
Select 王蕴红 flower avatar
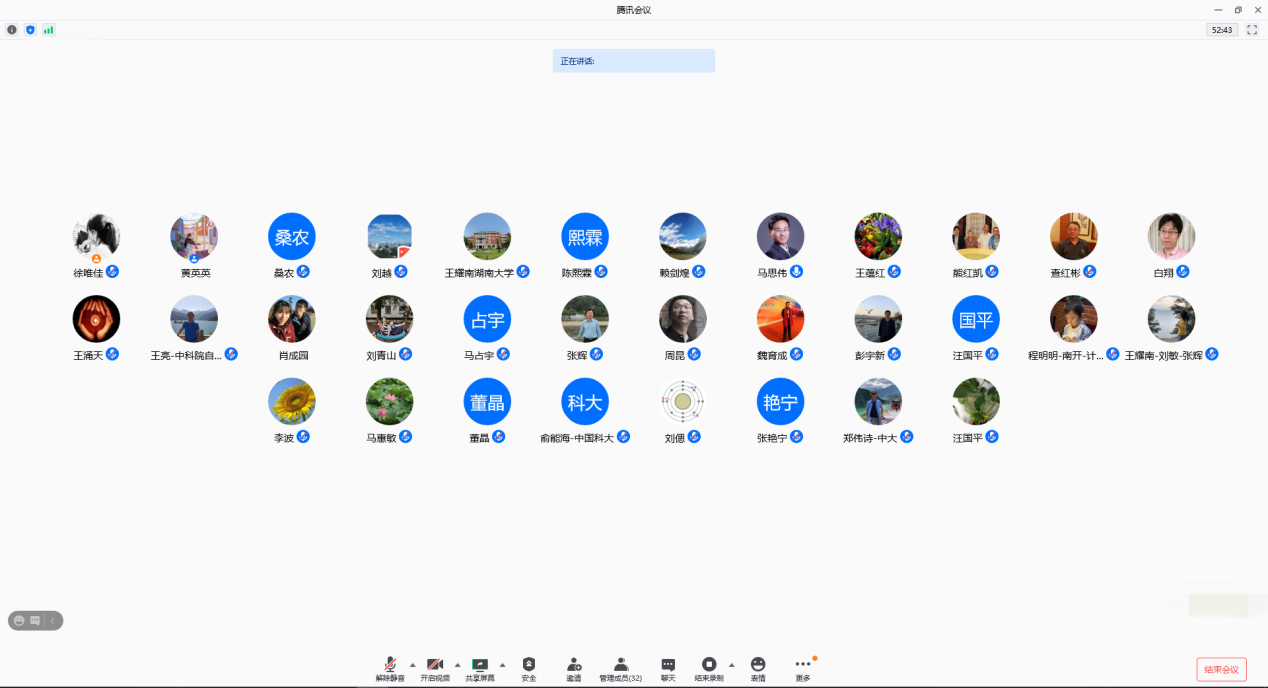click(878, 237)
